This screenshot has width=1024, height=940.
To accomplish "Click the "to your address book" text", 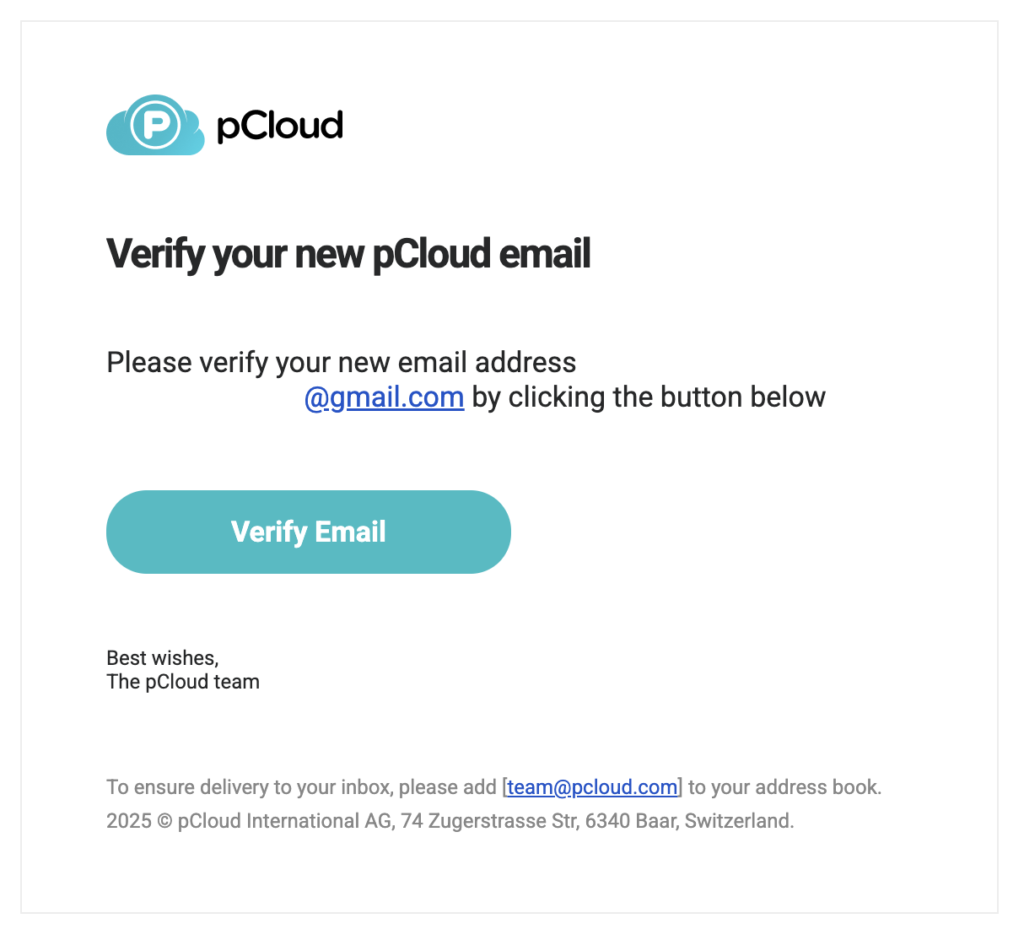I will coord(784,788).
